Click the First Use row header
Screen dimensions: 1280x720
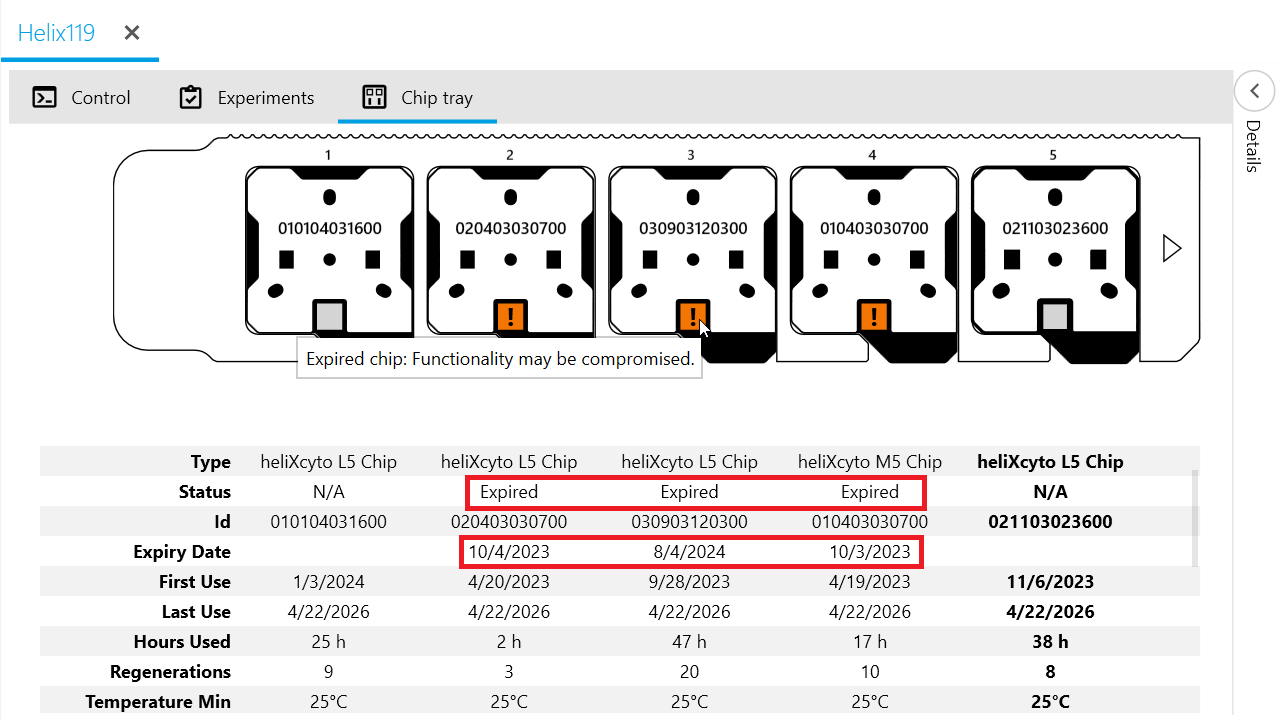click(x=195, y=582)
